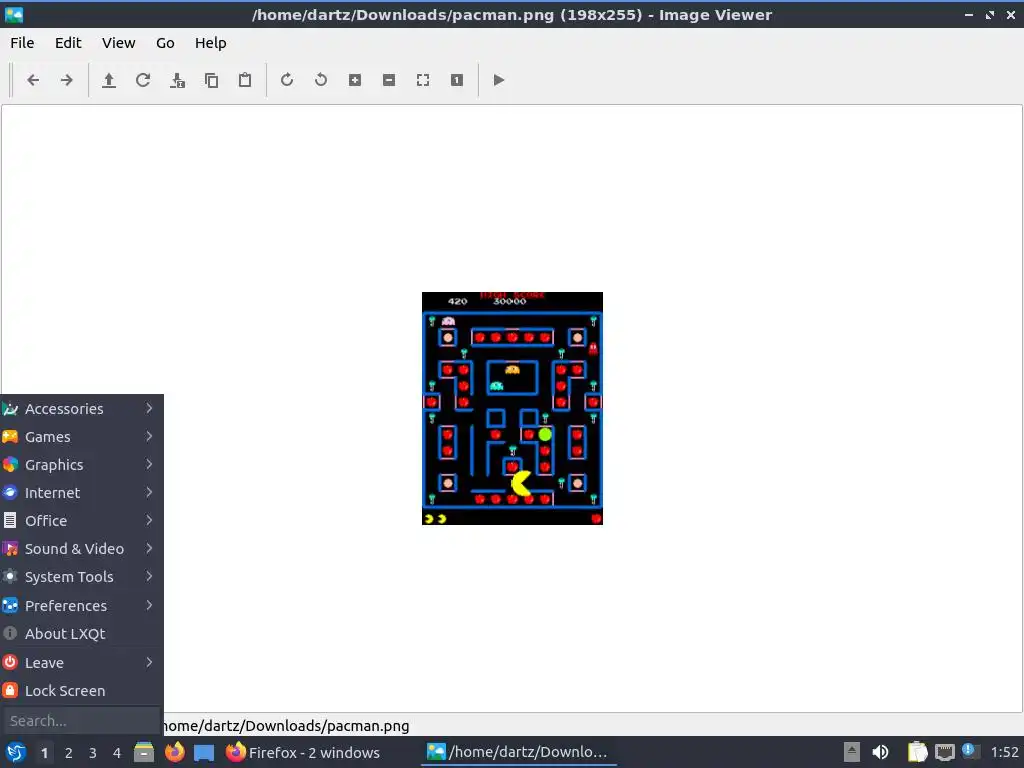Click the open file upload icon

109,80
